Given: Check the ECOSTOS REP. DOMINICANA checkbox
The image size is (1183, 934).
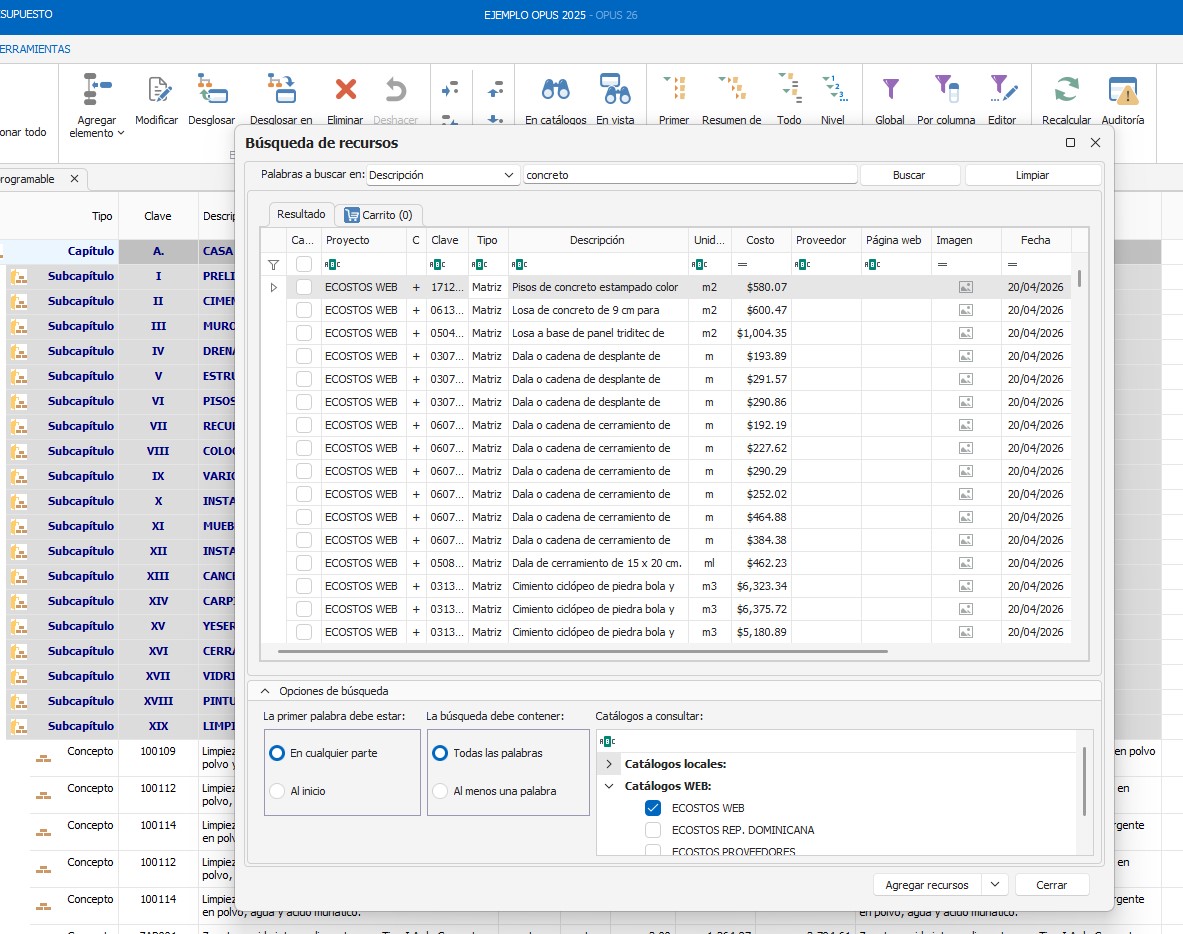Looking at the screenshot, I should (653, 830).
